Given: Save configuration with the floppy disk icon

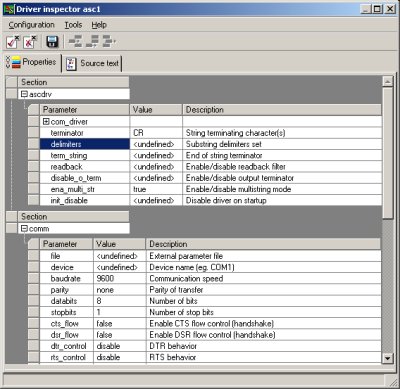Looking at the screenshot, I should tap(52, 42).
